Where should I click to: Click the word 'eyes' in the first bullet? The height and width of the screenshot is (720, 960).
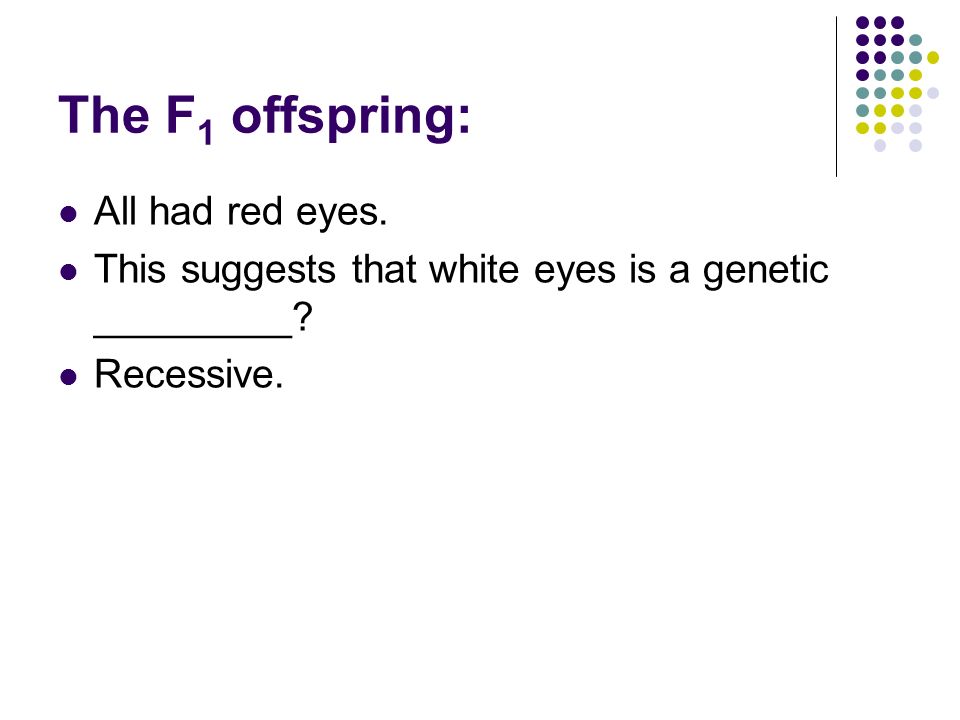(x=341, y=214)
